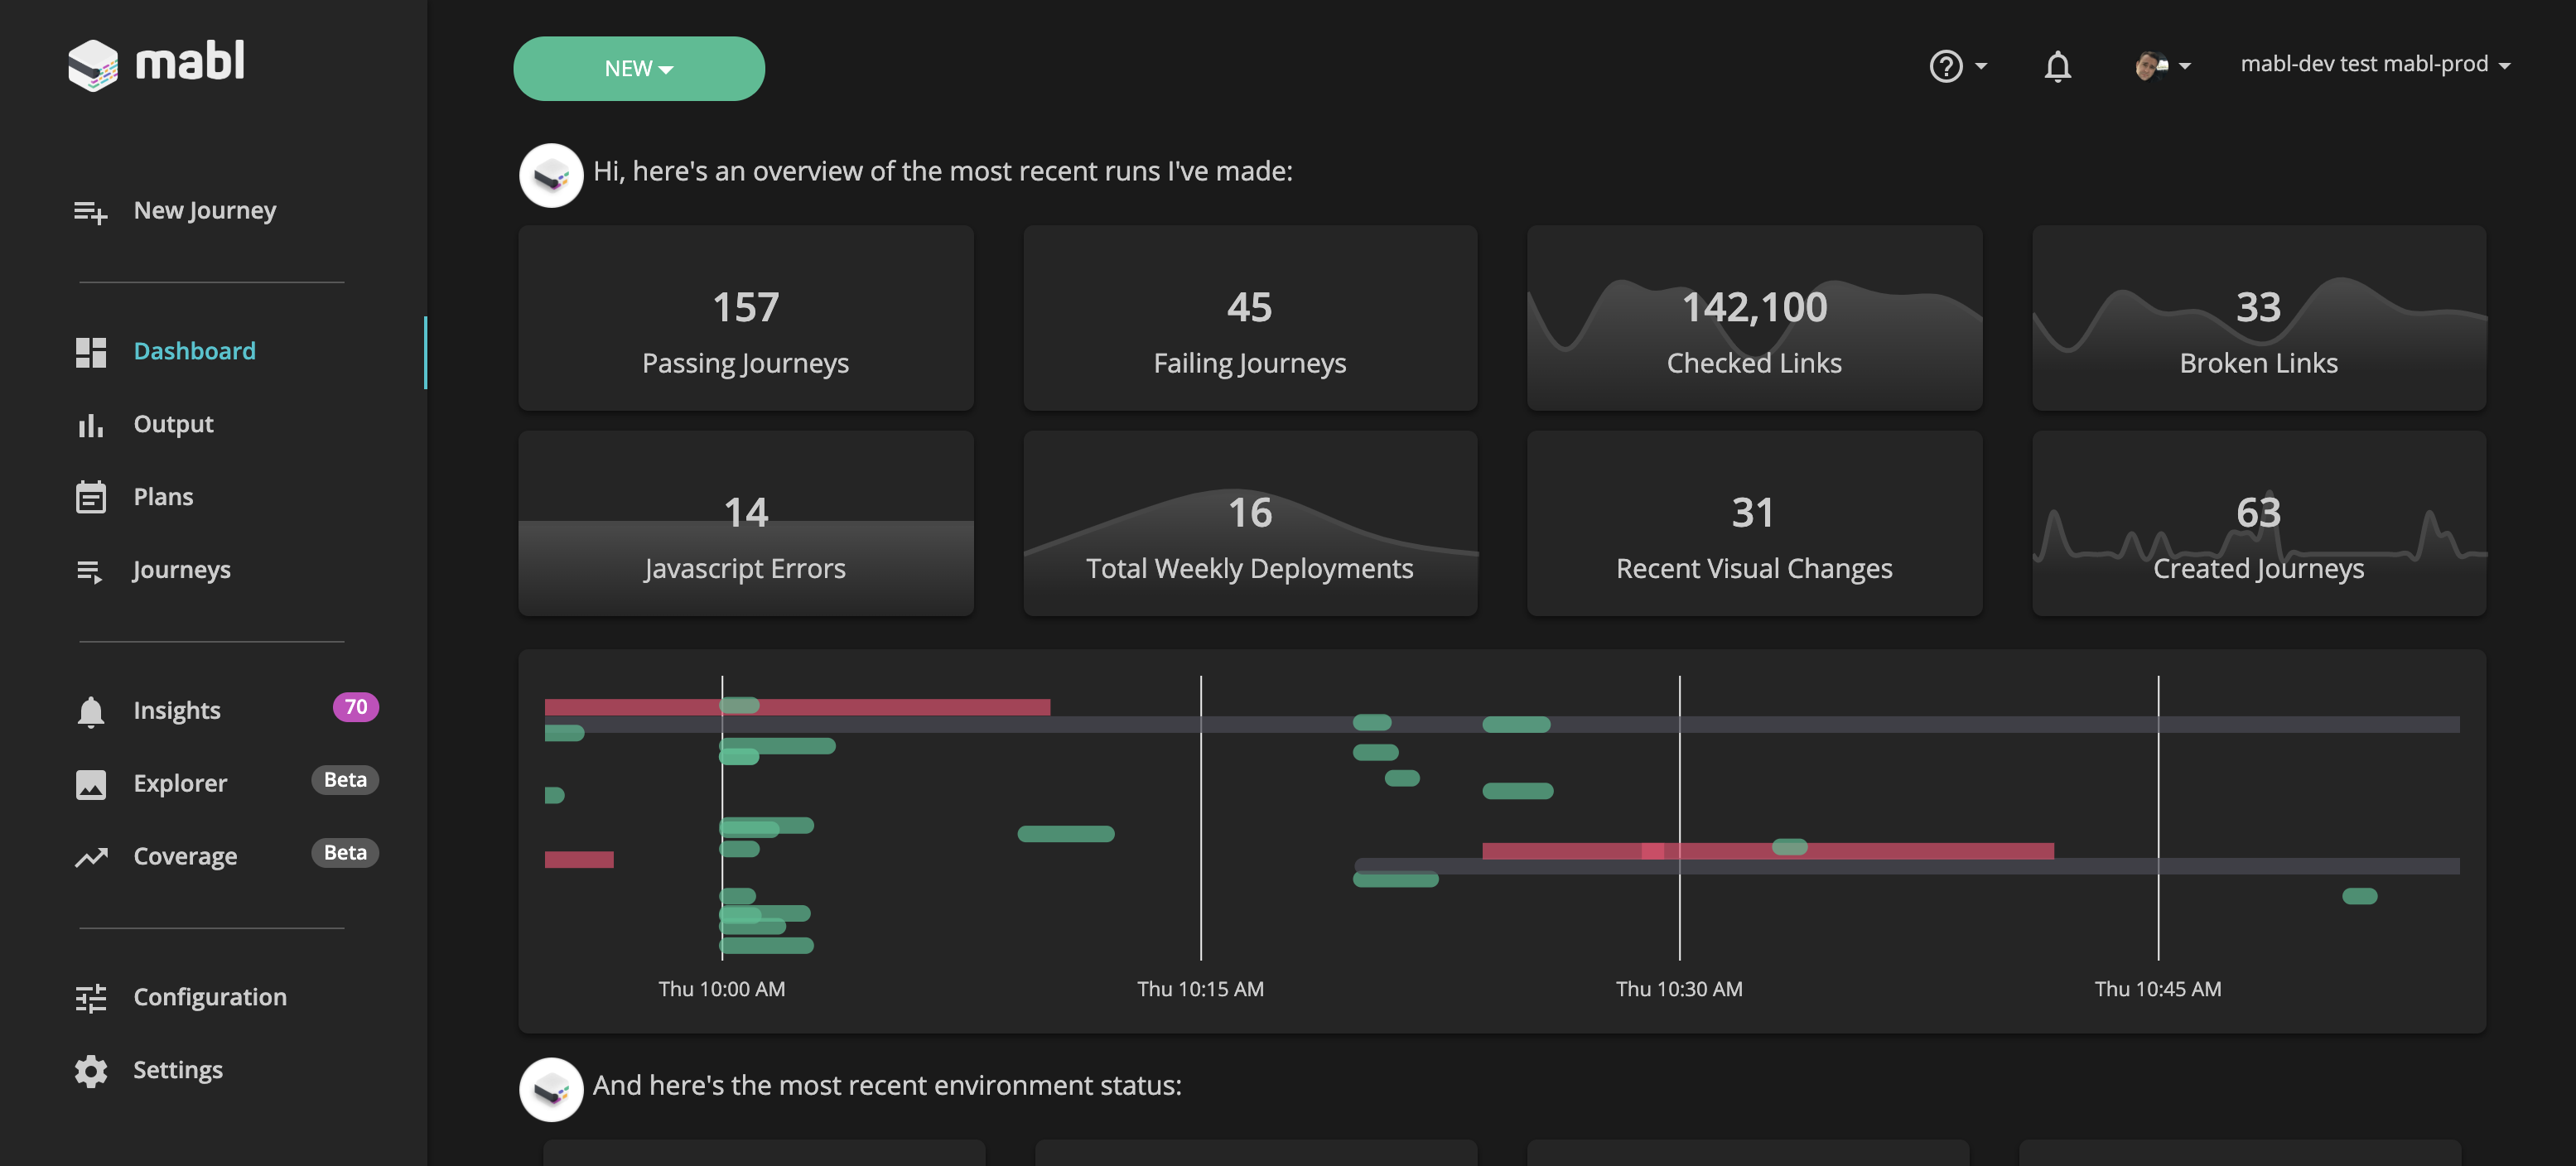Click the Configuration sliders icon
Image resolution: width=2576 pixels, height=1166 pixels.
(x=90, y=998)
